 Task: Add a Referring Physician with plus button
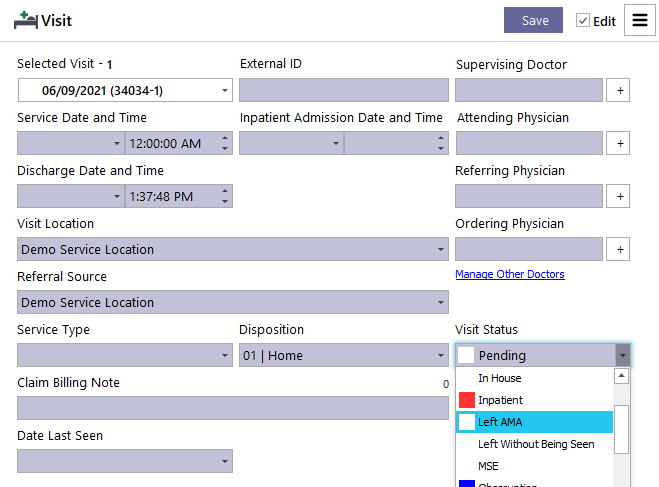click(x=618, y=196)
